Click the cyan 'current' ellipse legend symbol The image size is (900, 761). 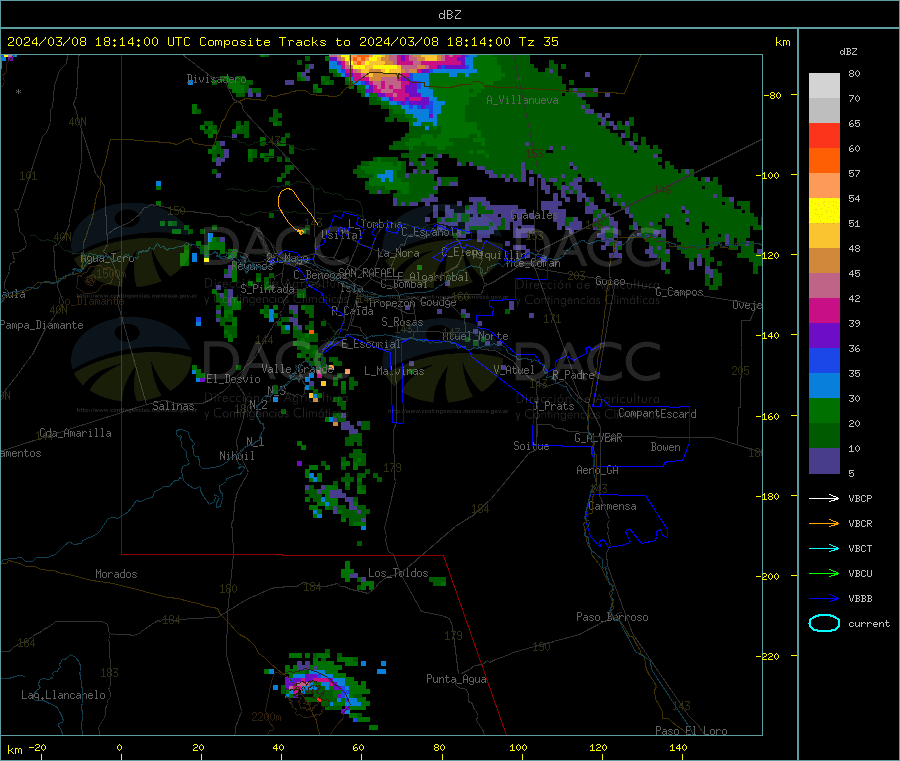[824, 623]
